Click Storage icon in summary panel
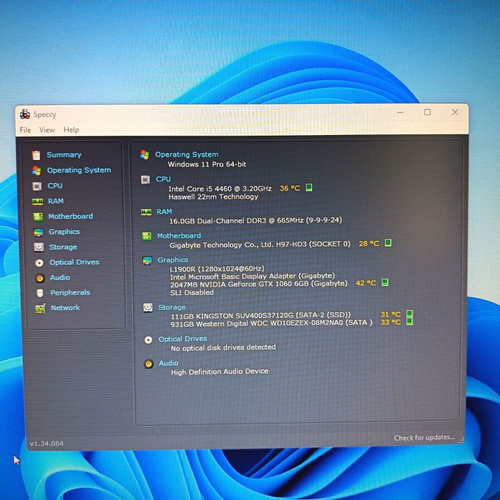The height and width of the screenshot is (500, 500). click(x=148, y=307)
